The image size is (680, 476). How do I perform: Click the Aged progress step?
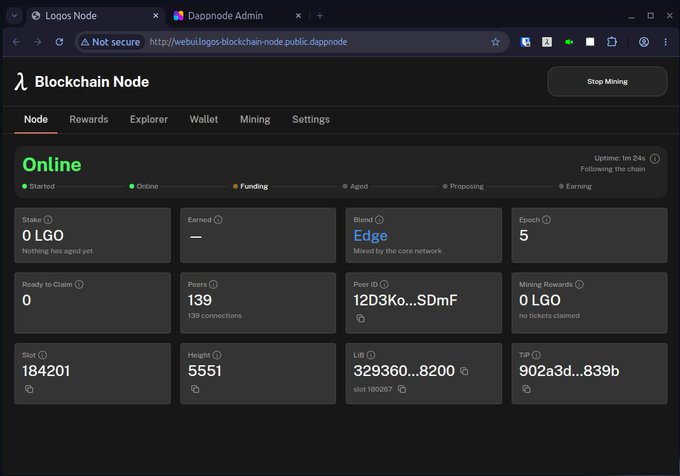pyautogui.click(x=355, y=186)
